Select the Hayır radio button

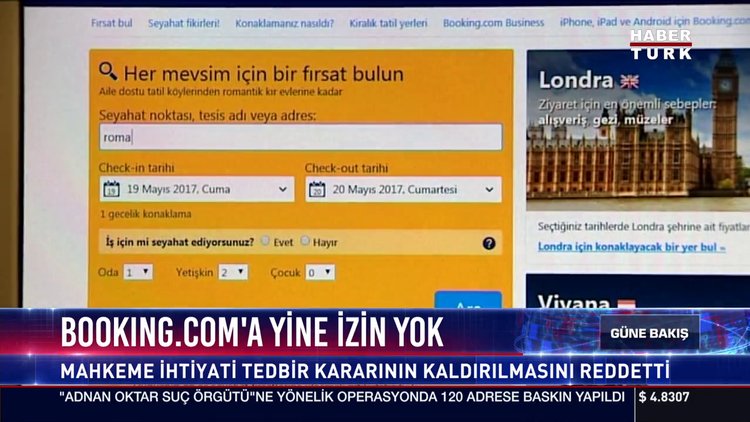[x=305, y=241]
